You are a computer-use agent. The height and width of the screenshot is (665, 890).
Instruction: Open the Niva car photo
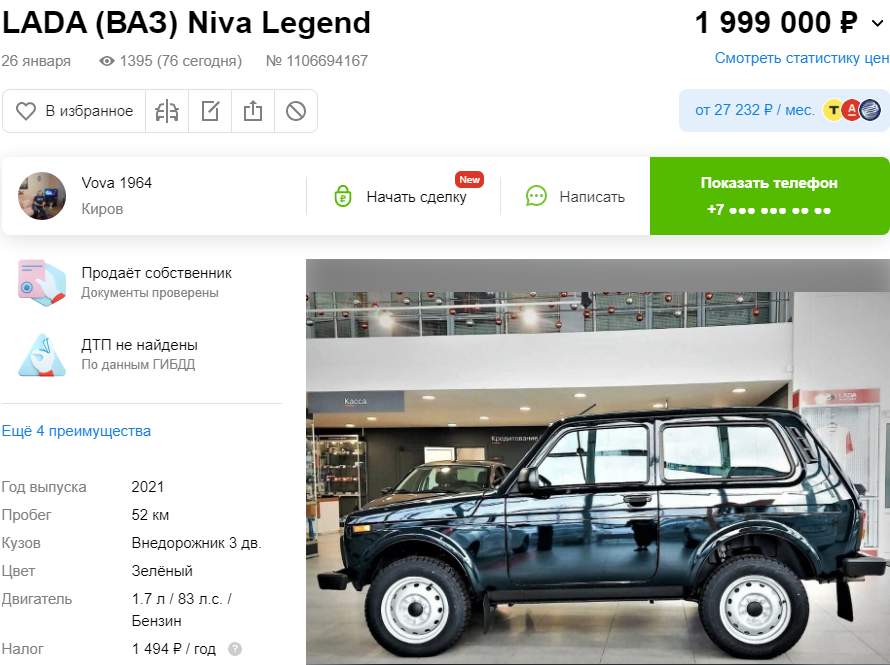point(598,462)
